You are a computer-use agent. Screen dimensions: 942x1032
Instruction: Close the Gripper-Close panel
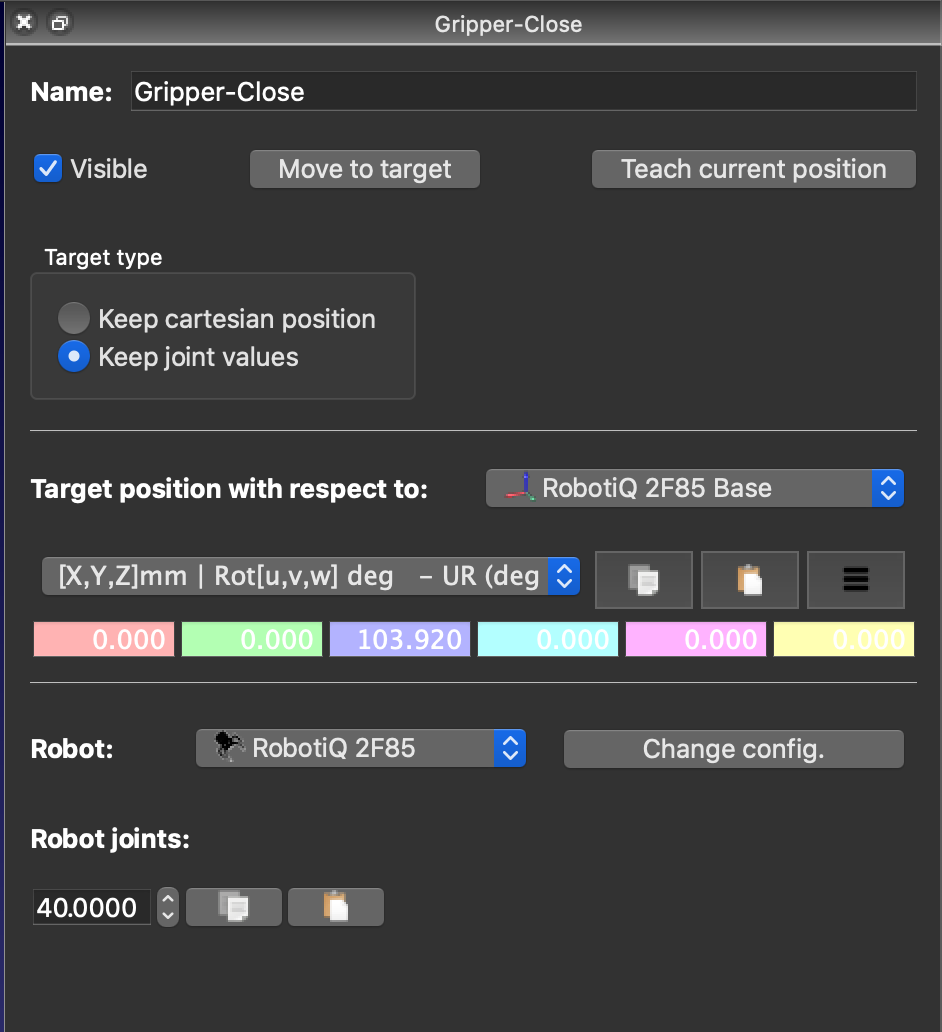pyautogui.click(x=24, y=23)
